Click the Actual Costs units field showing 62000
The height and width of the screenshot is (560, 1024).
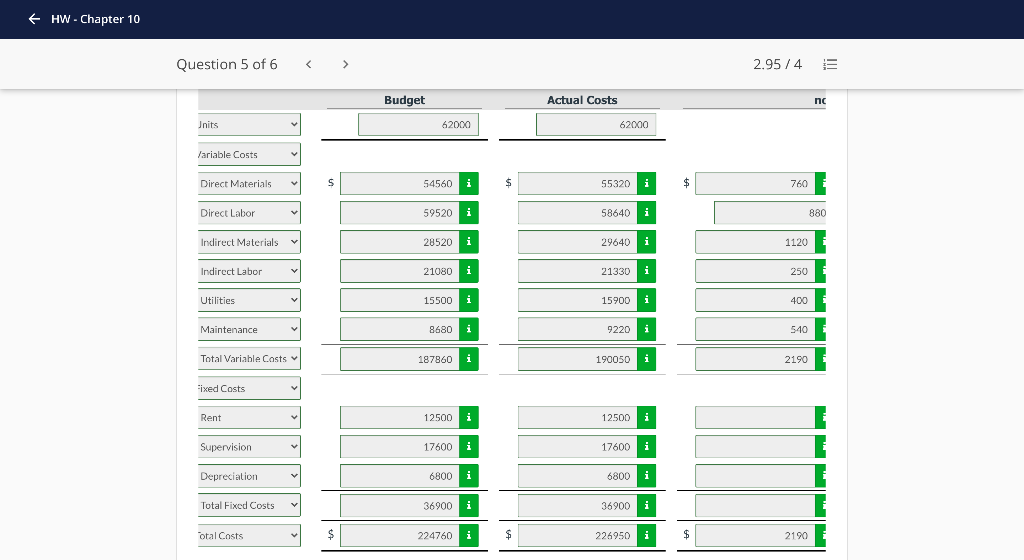(596, 125)
